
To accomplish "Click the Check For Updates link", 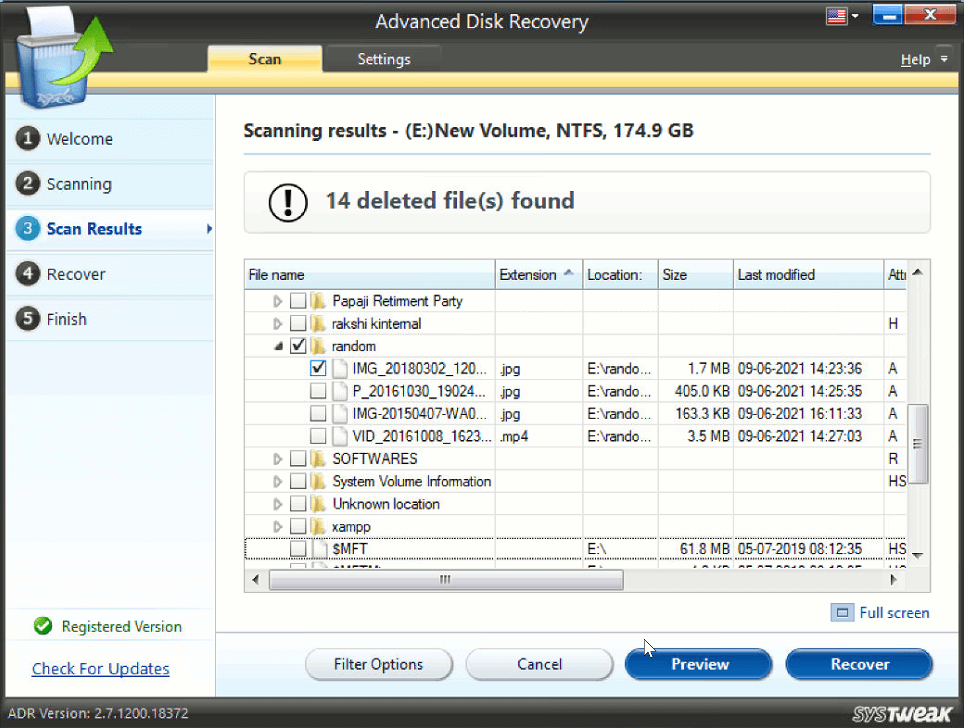I will (x=99, y=668).
